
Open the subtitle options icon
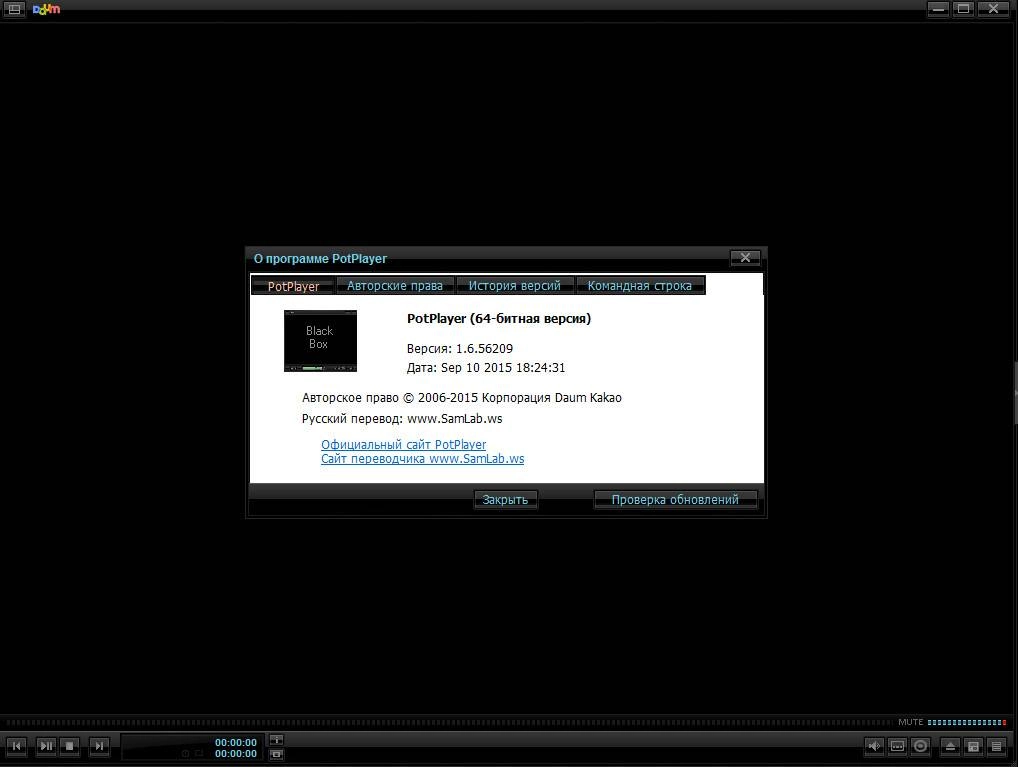tap(897, 746)
